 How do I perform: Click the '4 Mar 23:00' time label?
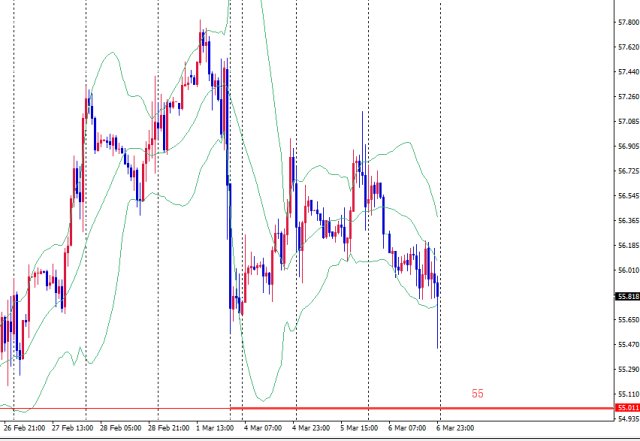311,428
